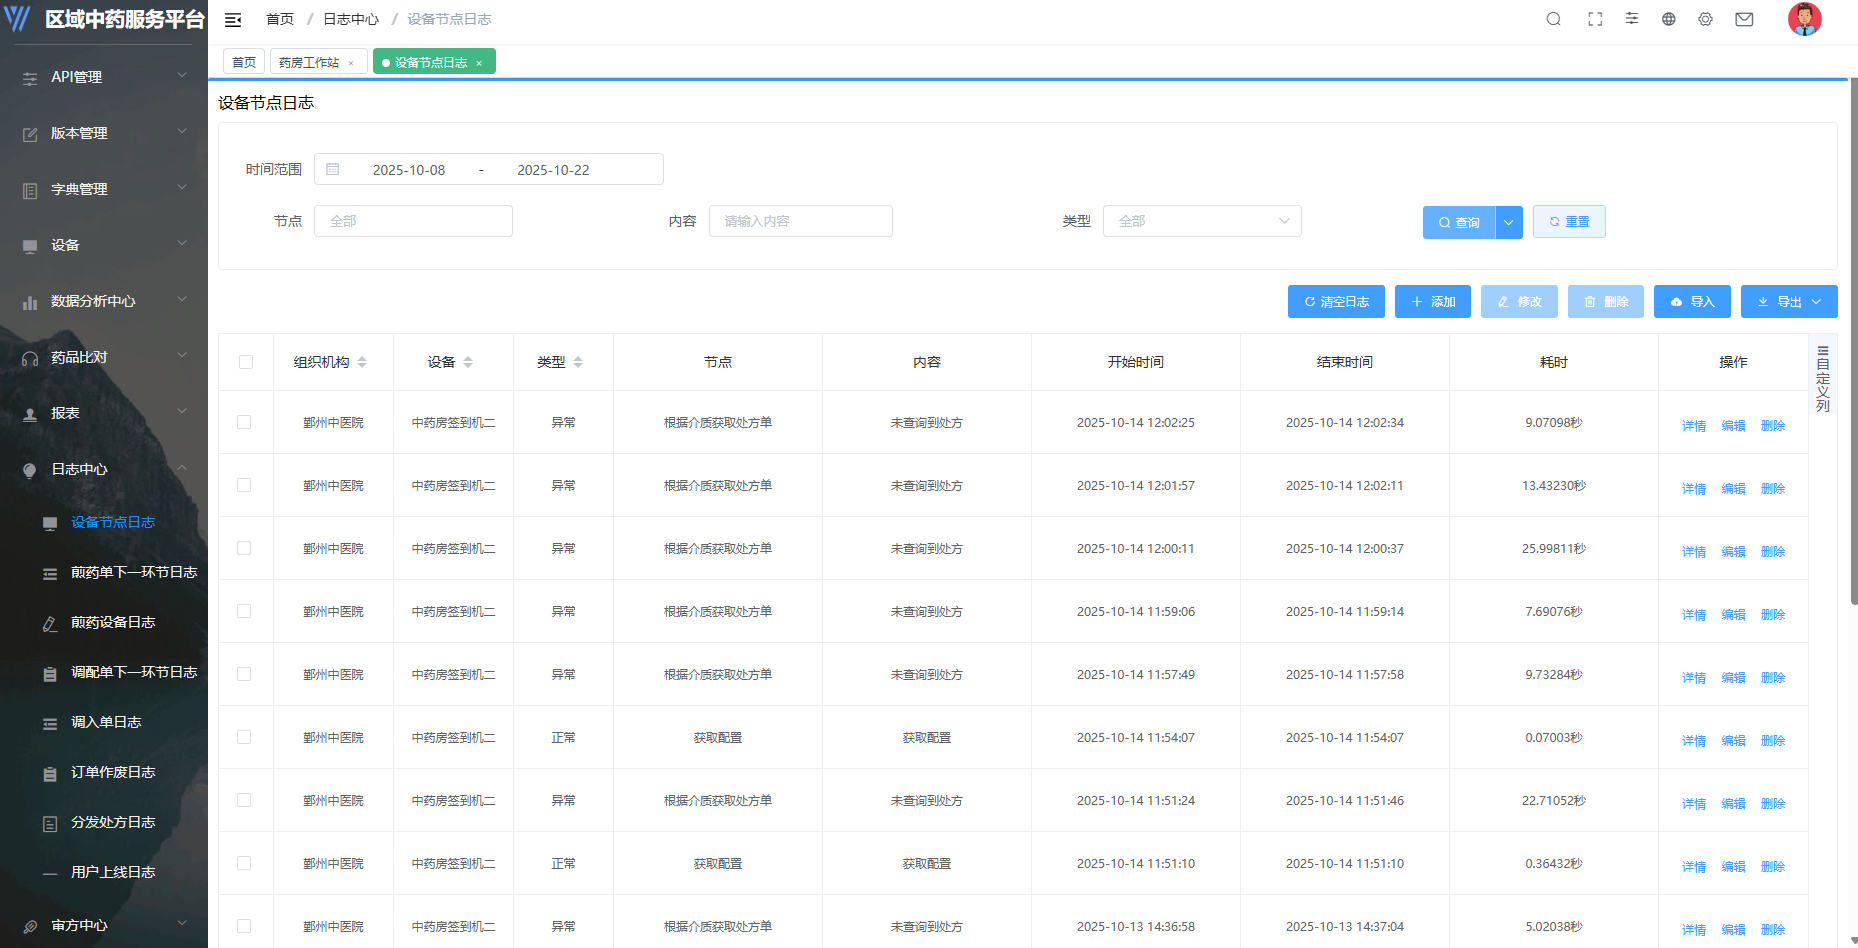Open the 类型 dropdown filter
Screen dimensions: 1858x948
(x=1201, y=221)
